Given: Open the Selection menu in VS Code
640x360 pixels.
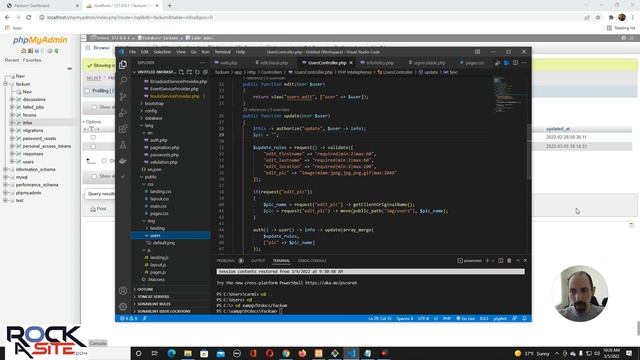Looking at the screenshot, I should 162,52.
